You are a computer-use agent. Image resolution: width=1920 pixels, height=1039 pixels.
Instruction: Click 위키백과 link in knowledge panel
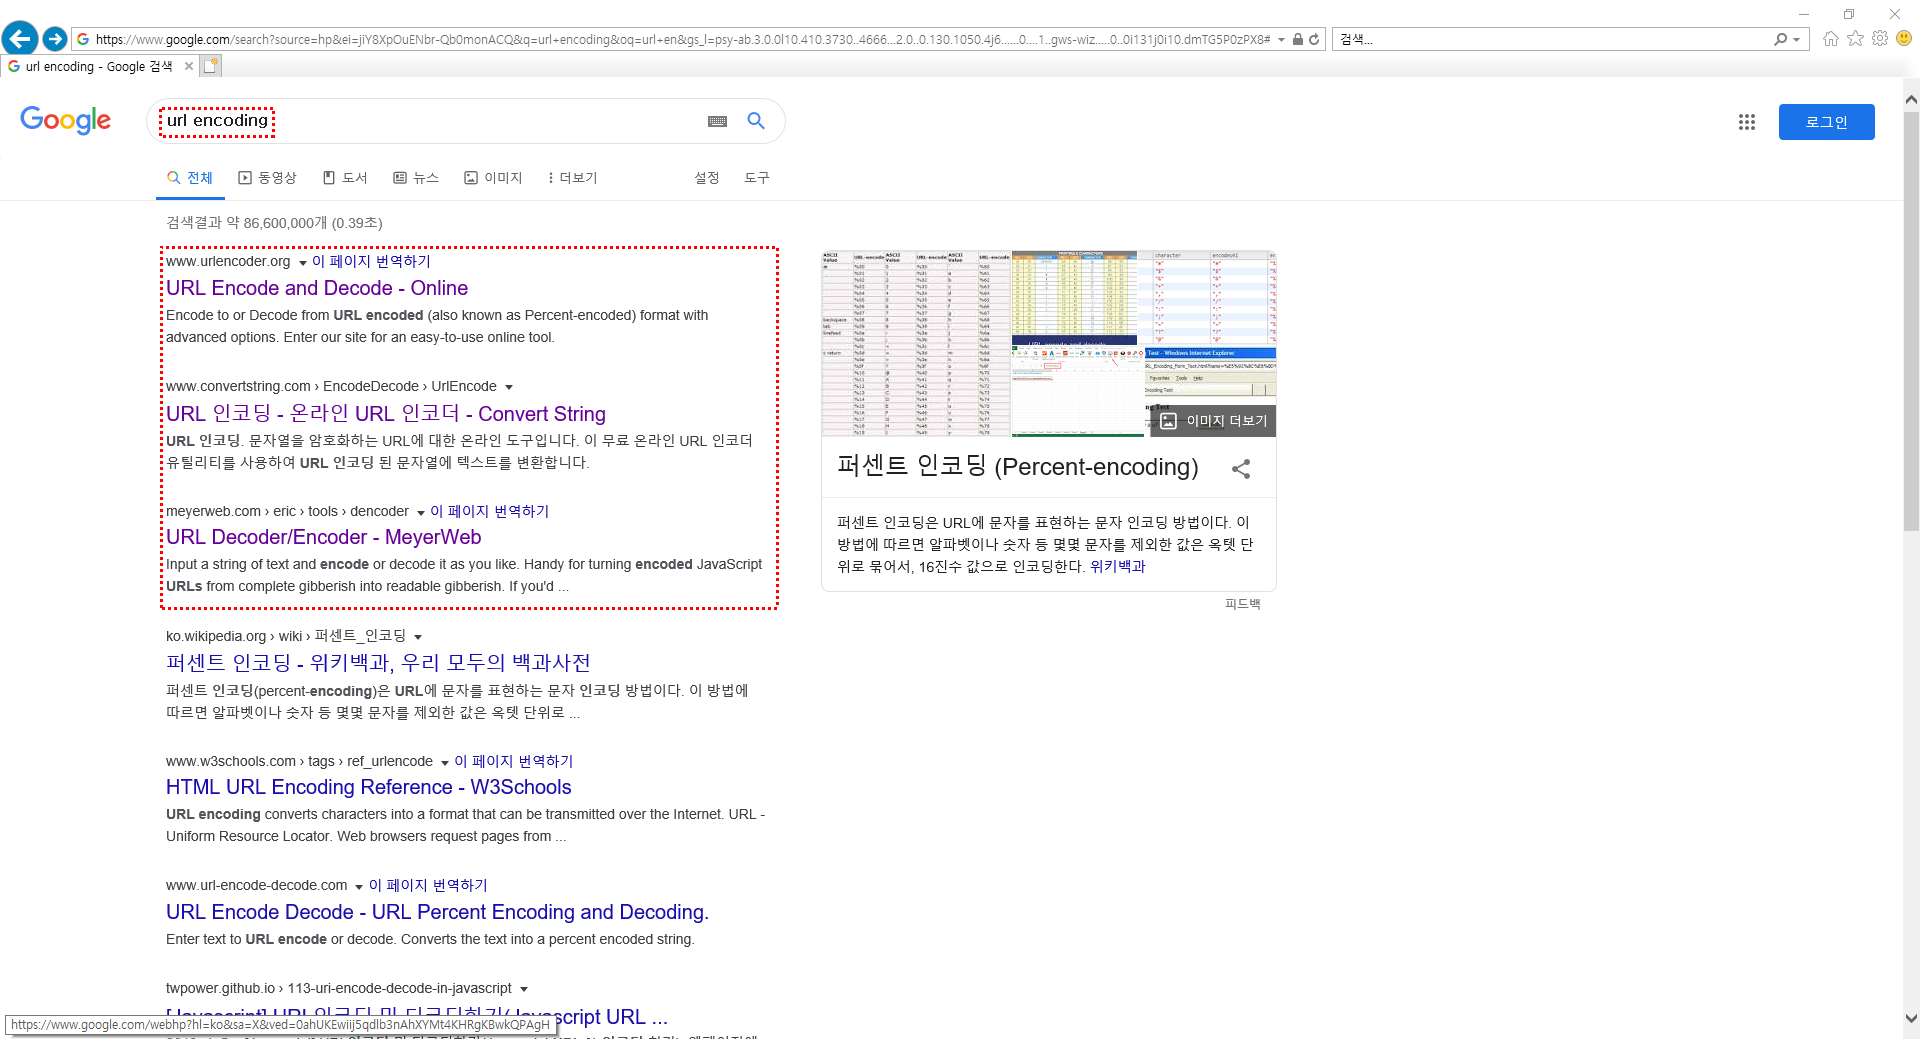point(1117,567)
